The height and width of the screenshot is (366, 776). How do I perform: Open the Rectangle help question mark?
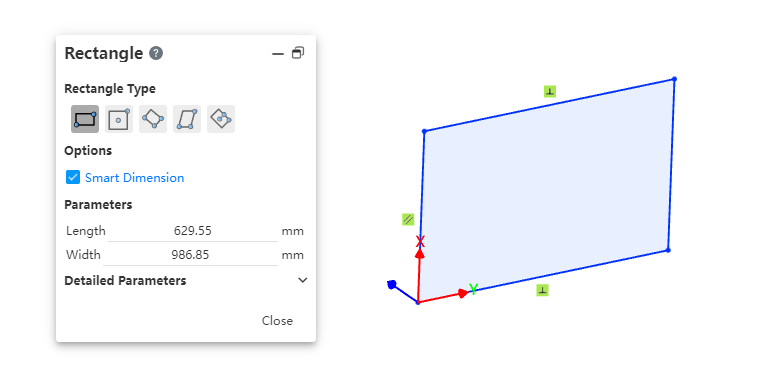pos(156,53)
